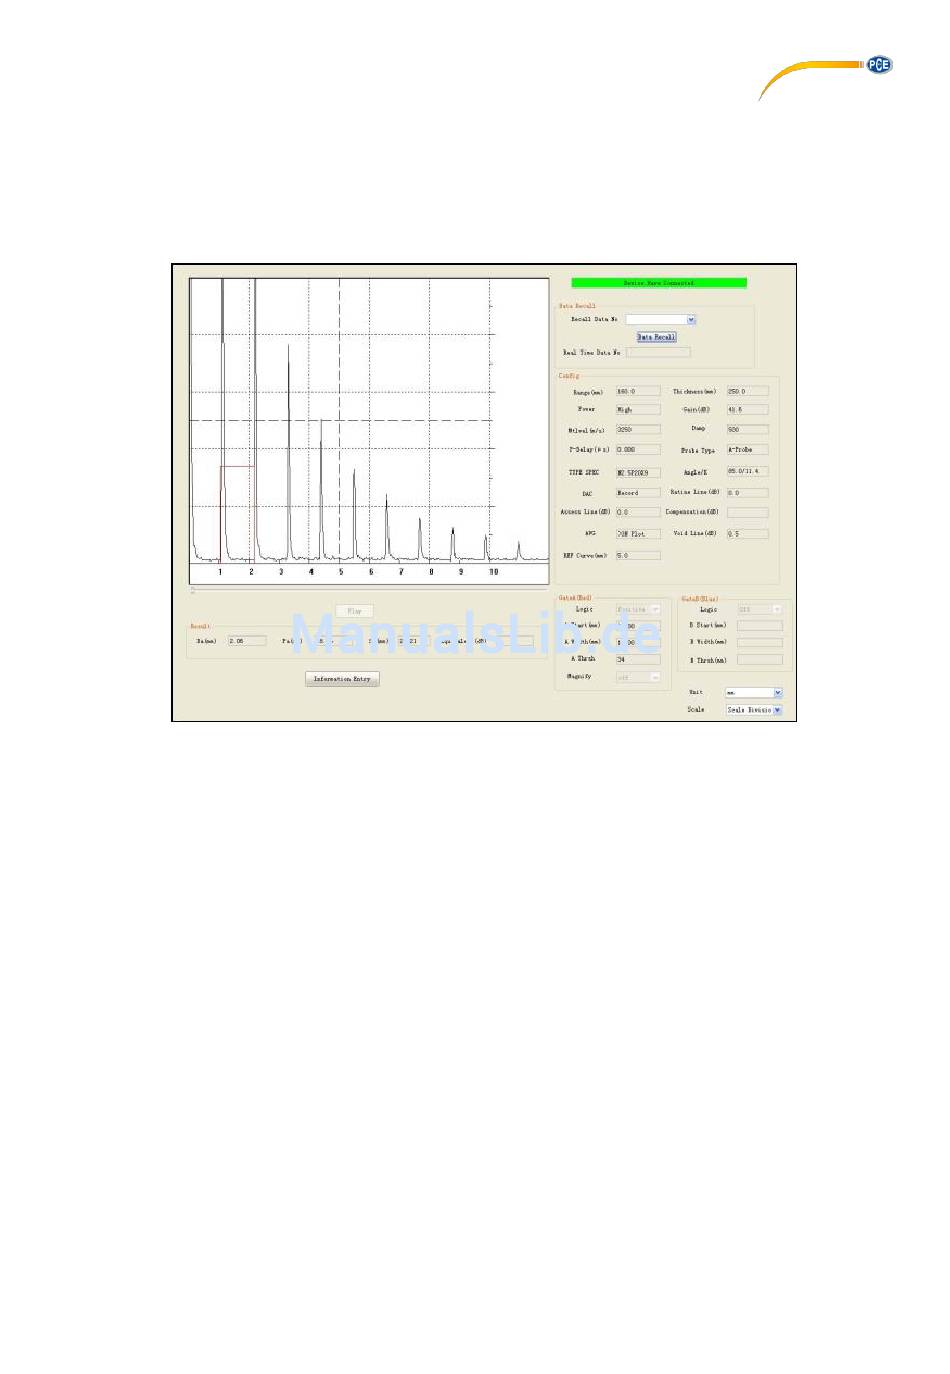
Task: Click the Gate A Start(mm) field
Action: (x=638, y=626)
